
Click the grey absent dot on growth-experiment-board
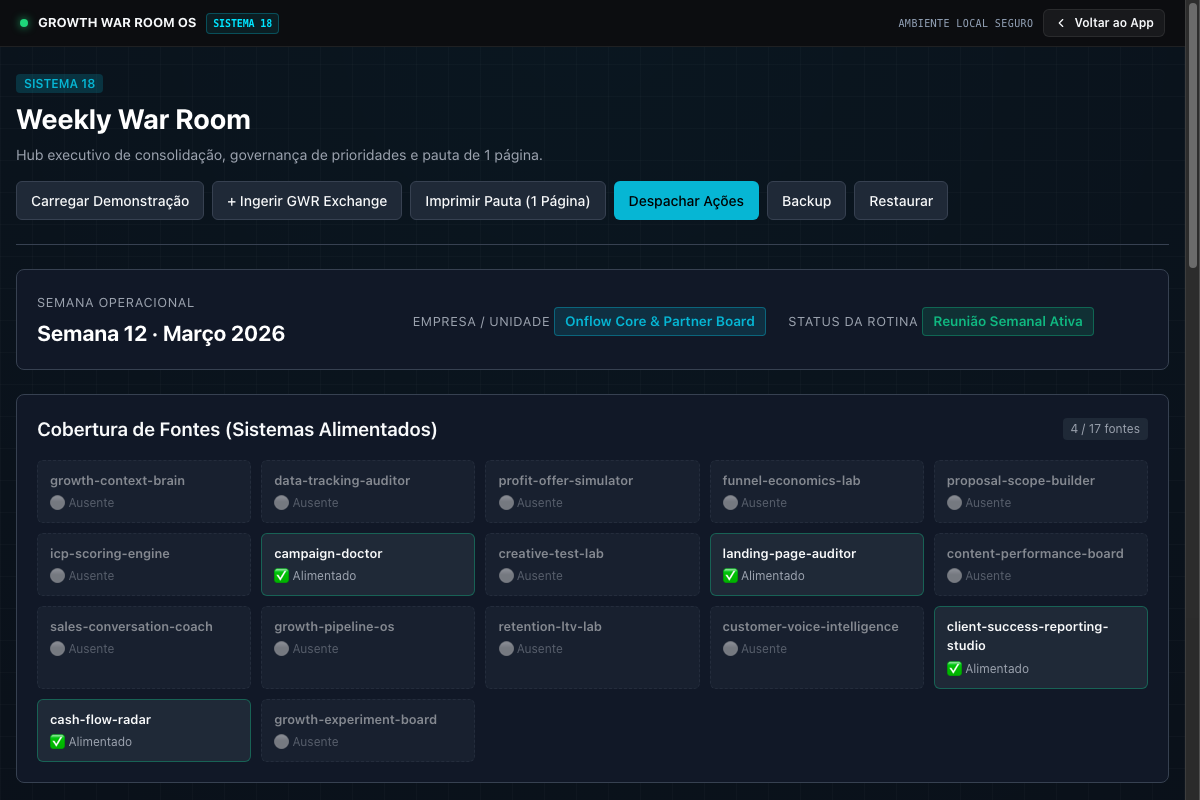[x=281, y=742]
